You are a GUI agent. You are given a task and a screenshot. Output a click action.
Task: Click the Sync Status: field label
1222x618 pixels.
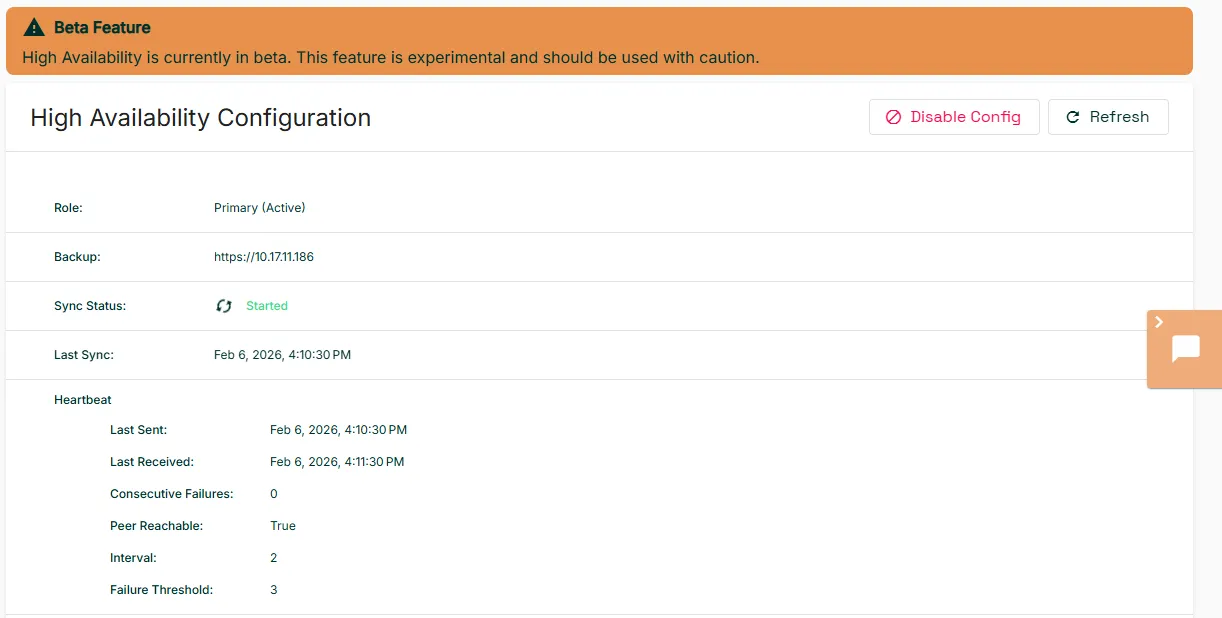pos(90,306)
